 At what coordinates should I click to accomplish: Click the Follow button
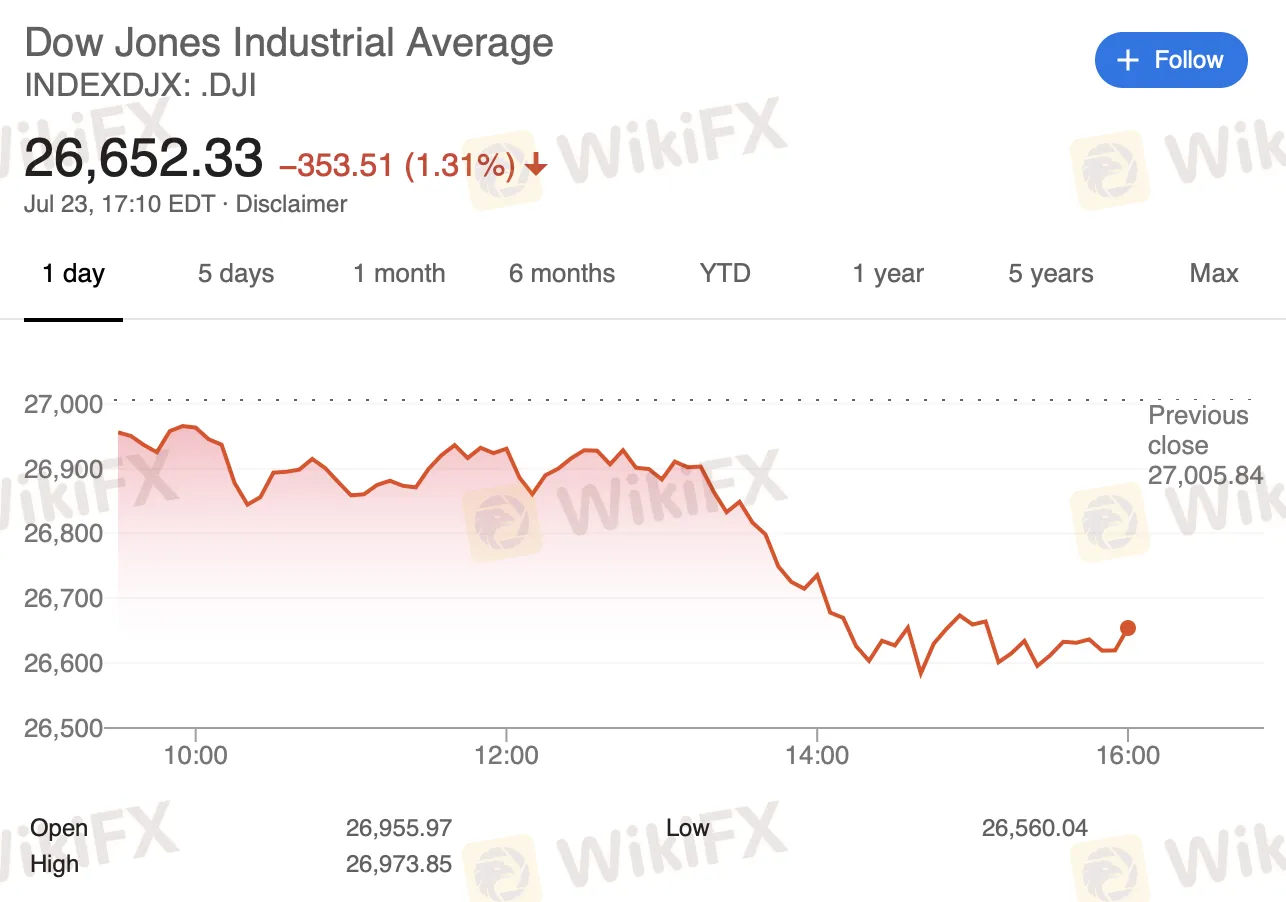tap(1171, 60)
